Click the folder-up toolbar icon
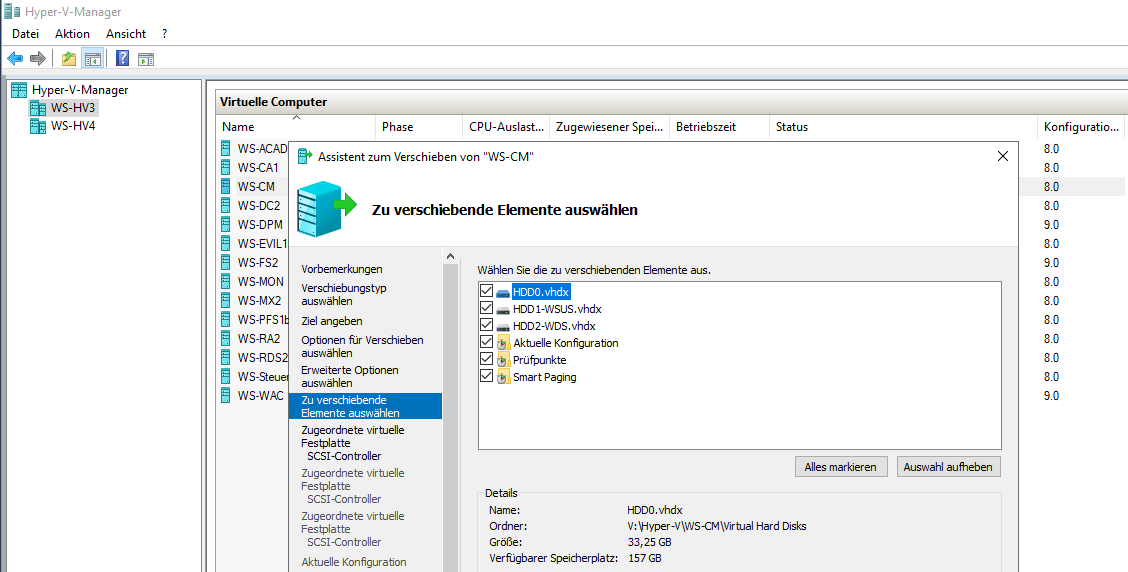Viewport: 1128px width, 572px height. [x=69, y=59]
